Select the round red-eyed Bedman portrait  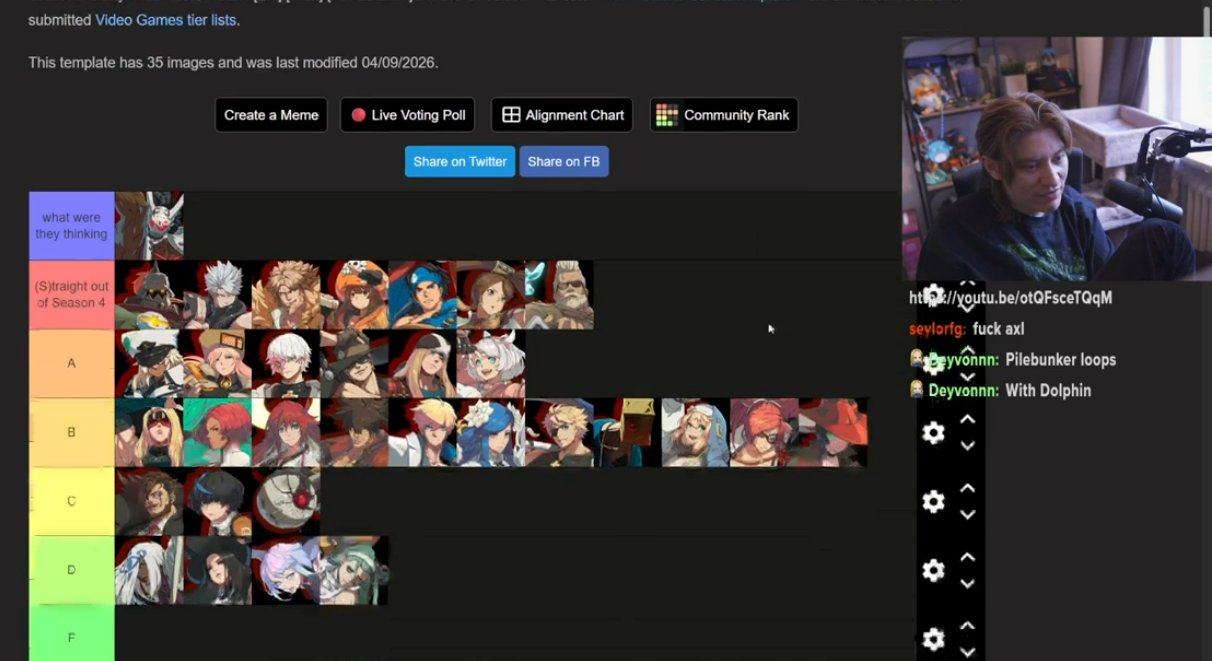coord(286,501)
